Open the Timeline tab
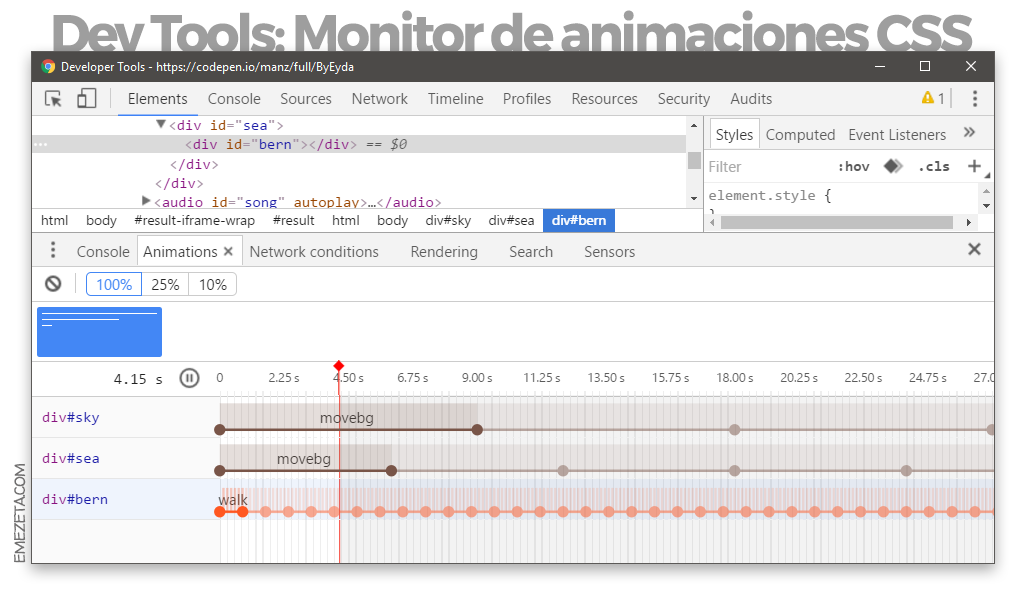The image size is (1024, 590). (455, 99)
